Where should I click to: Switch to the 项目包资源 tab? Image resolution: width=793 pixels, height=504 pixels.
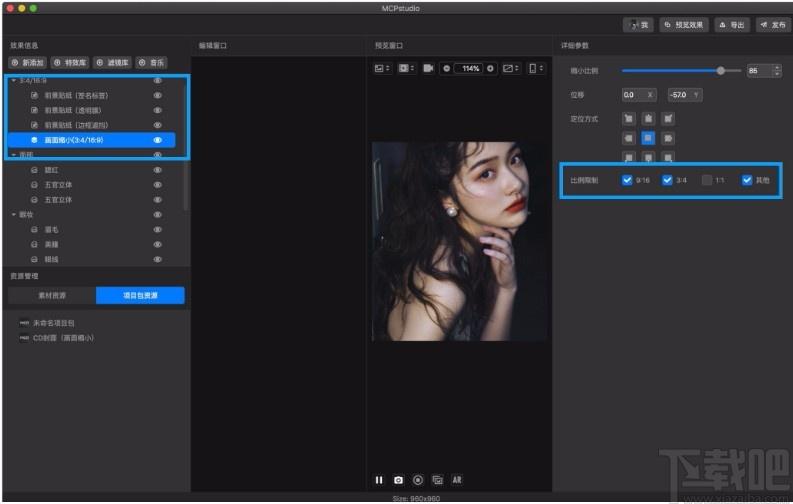point(140,295)
